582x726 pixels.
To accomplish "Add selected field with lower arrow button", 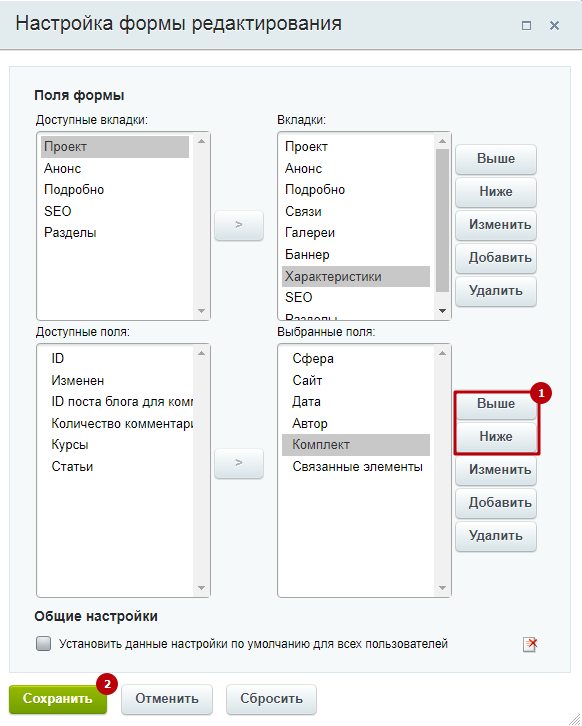I will click(239, 463).
